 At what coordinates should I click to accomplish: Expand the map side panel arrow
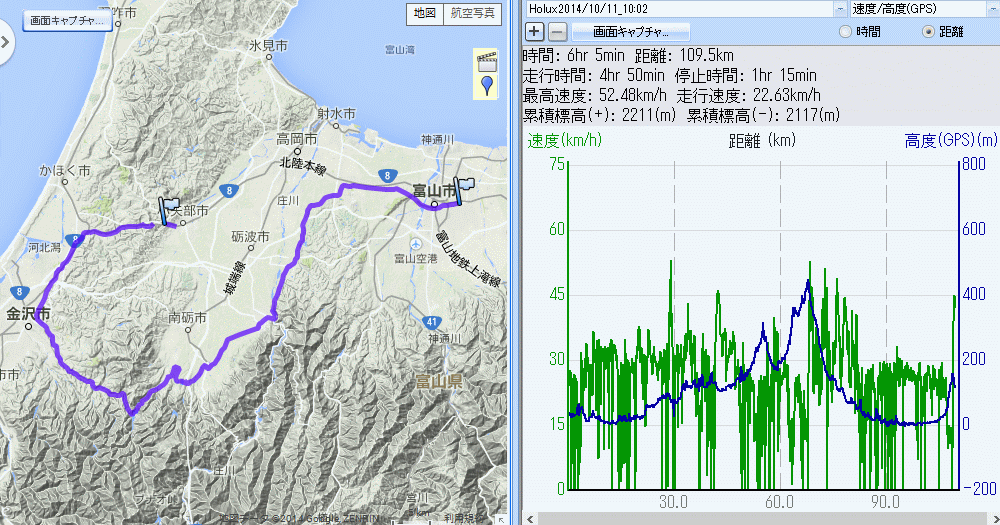[5, 43]
